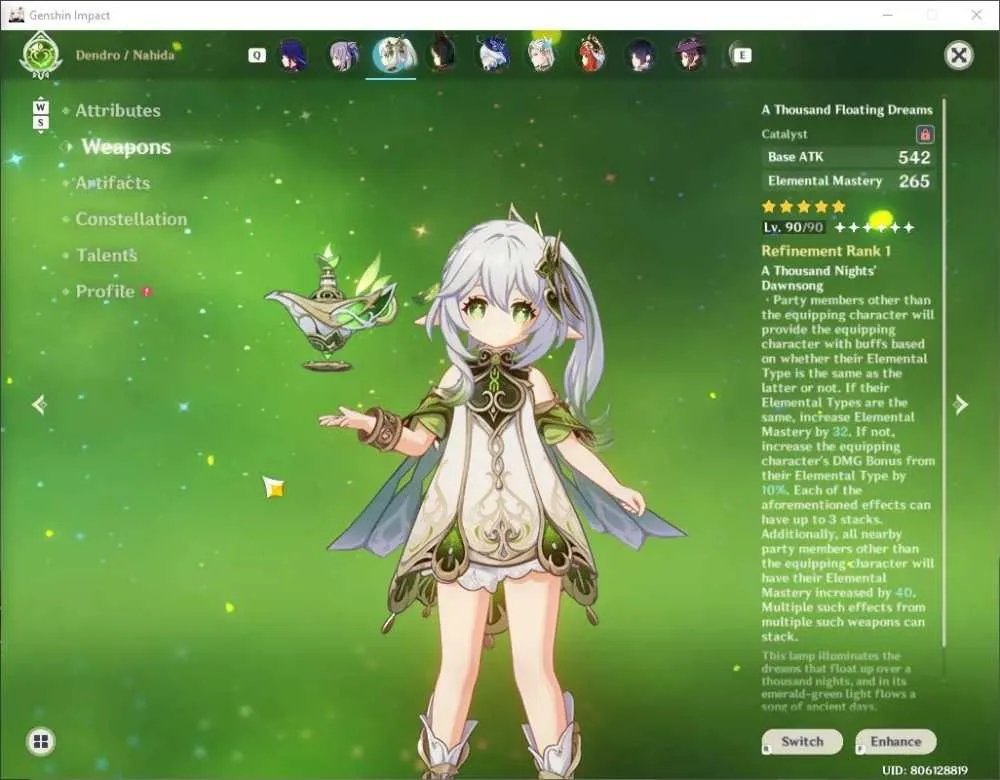Image resolution: width=1000 pixels, height=780 pixels.
Task: Click the Enhance weapon button
Action: 895,741
